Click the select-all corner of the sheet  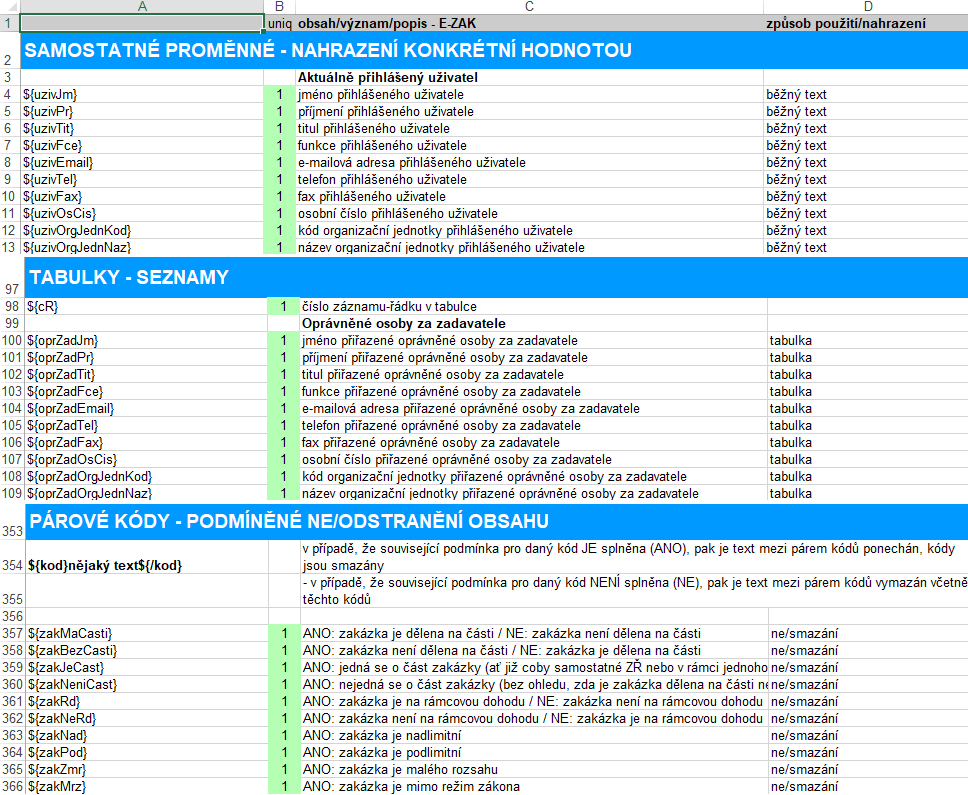point(9,6)
